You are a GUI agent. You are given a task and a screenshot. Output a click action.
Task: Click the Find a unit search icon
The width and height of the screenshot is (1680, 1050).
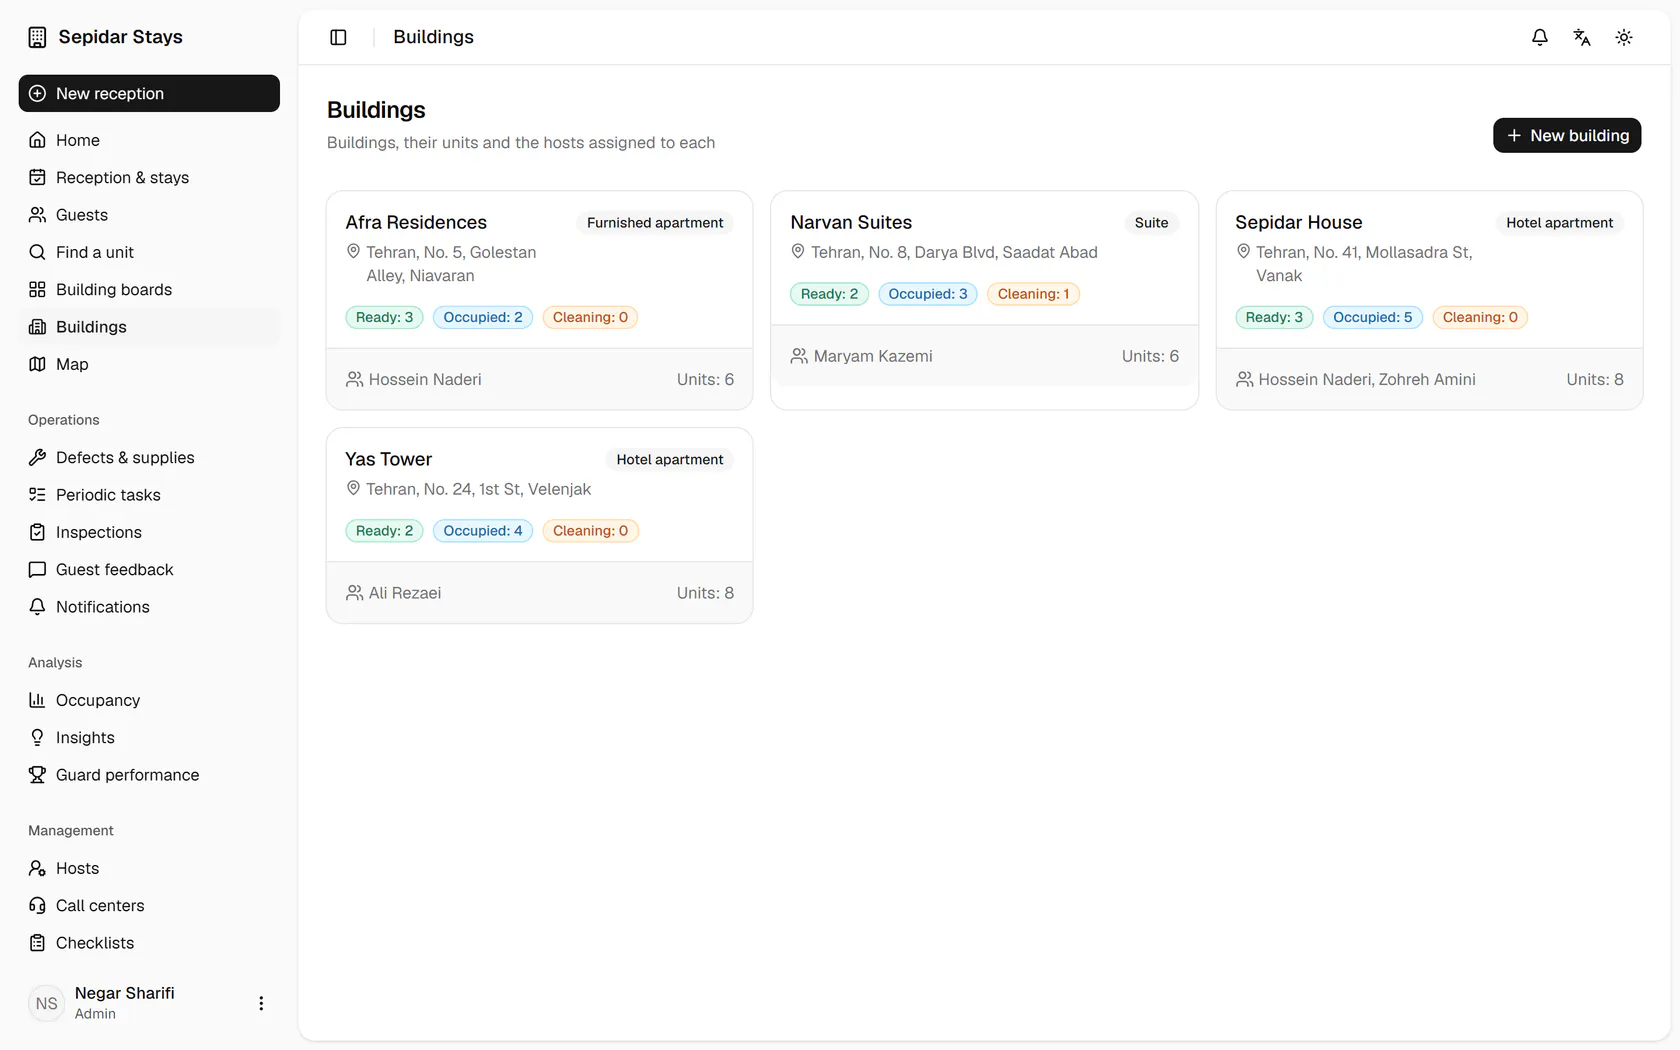point(37,252)
